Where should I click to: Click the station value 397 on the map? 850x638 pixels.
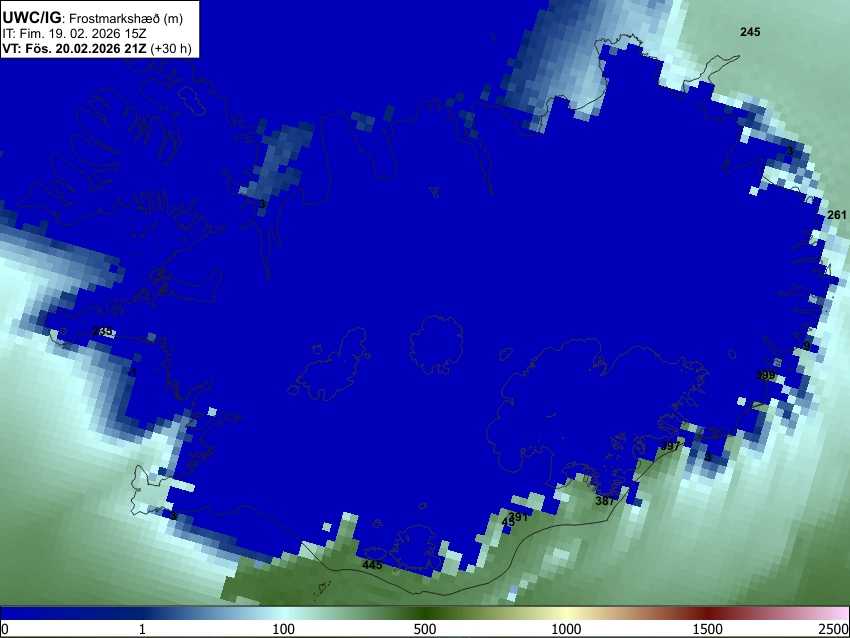click(x=670, y=446)
